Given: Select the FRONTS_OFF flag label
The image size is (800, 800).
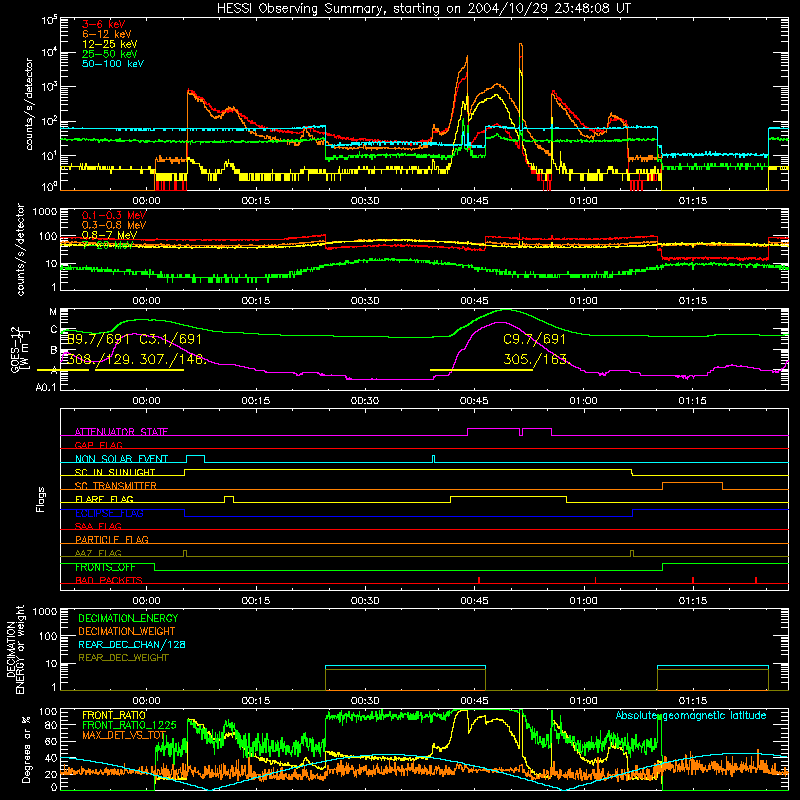Looking at the screenshot, I should pos(105,567).
